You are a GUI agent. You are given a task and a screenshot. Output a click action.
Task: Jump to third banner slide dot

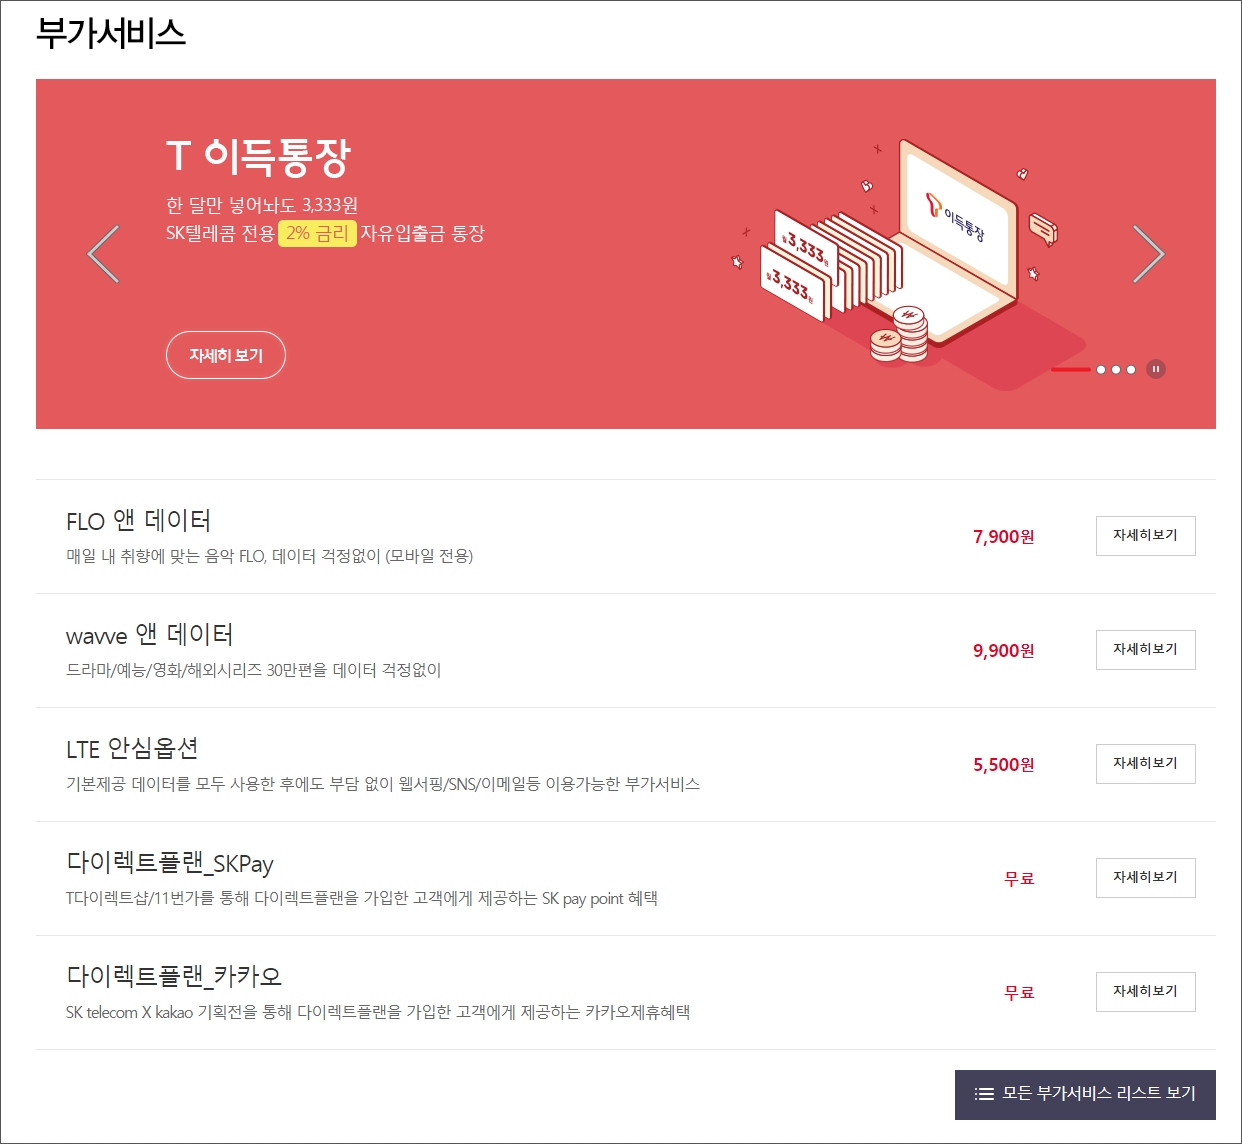tap(1116, 369)
